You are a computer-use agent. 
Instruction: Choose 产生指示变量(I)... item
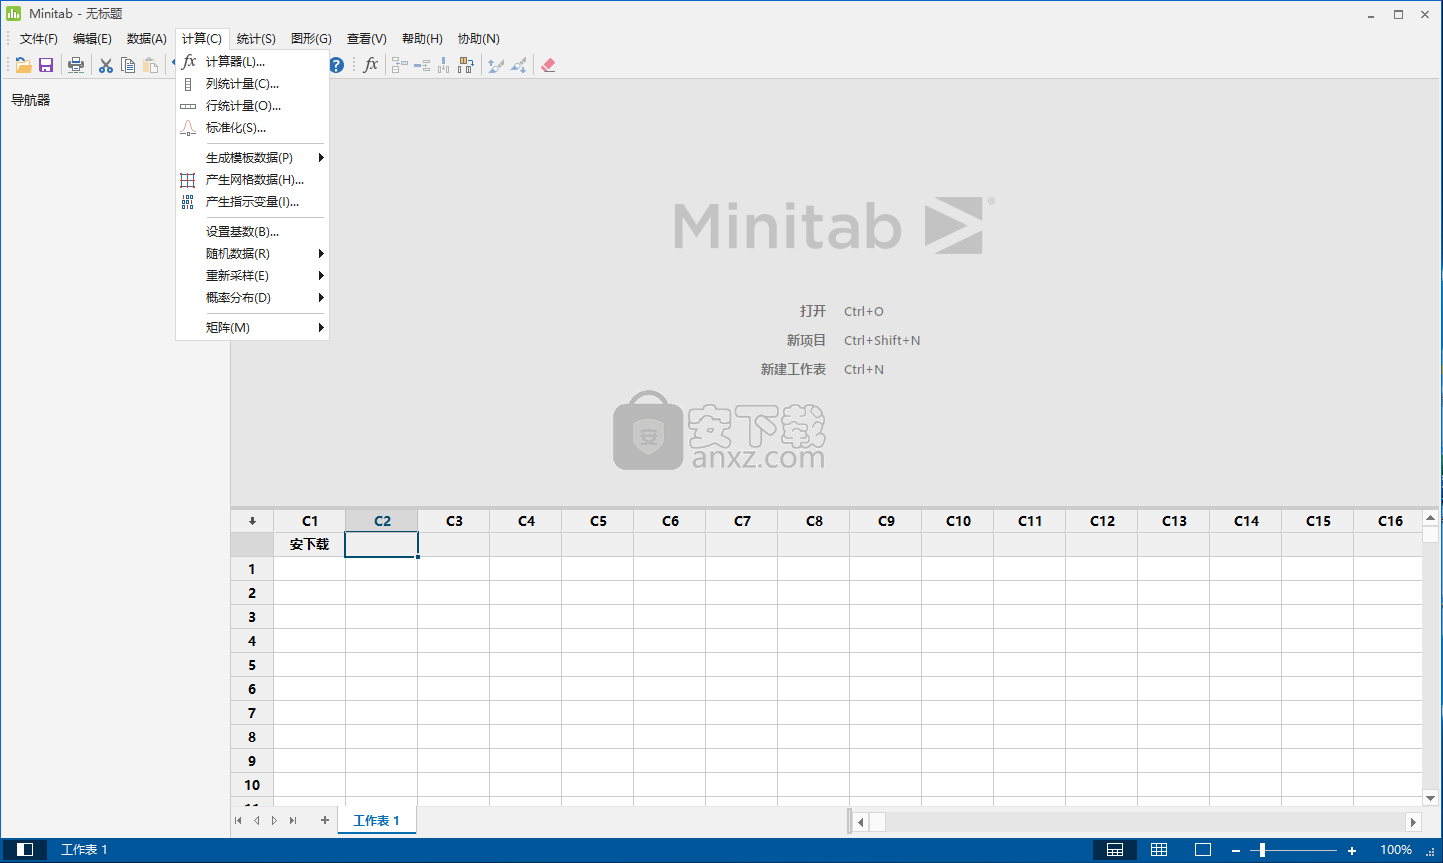tap(252, 202)
